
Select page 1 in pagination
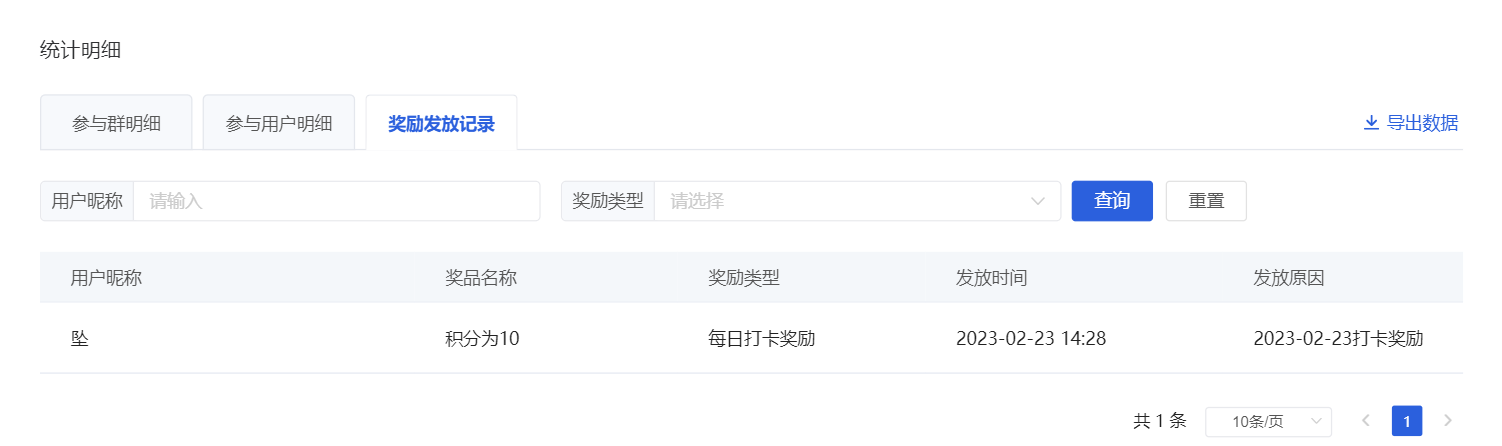point(1407,421)
